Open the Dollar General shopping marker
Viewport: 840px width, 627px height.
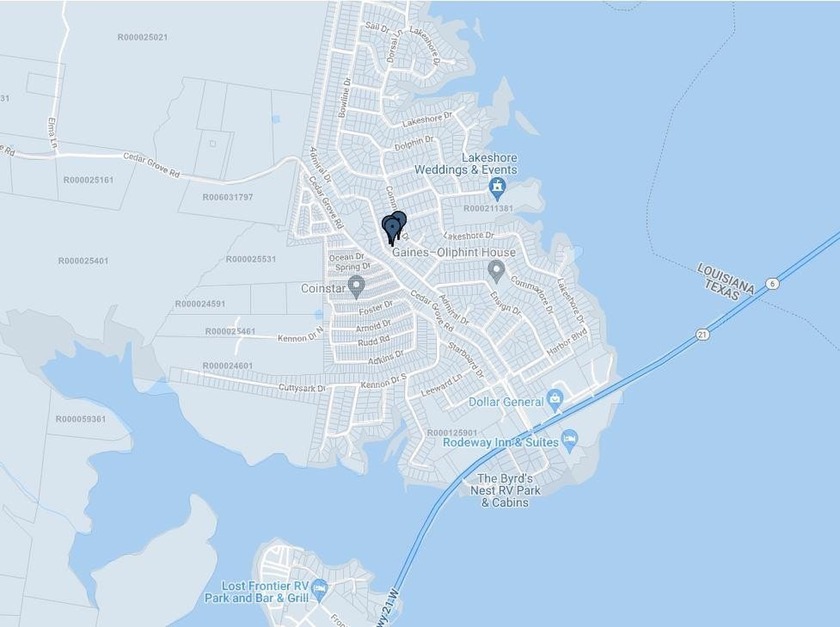pos(556,400)
